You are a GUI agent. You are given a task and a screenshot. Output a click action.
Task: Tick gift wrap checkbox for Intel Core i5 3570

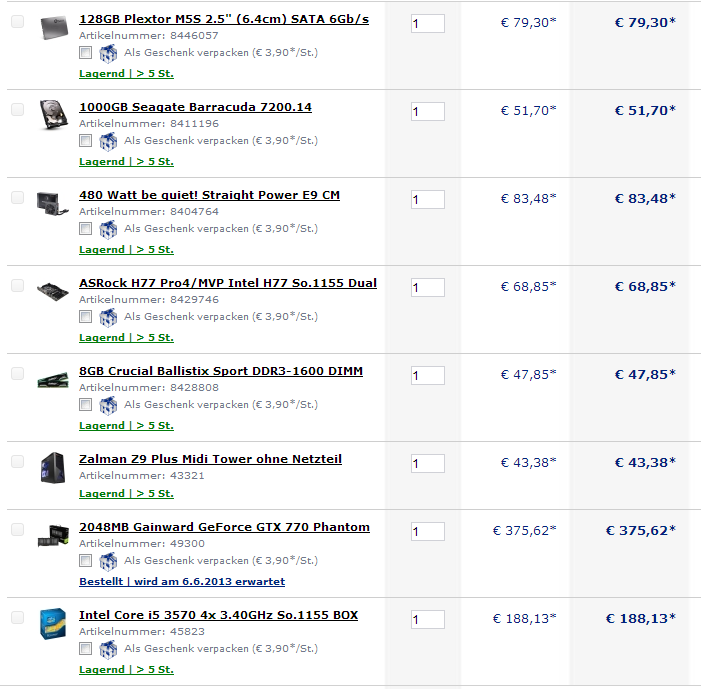[x=85, y=649]
